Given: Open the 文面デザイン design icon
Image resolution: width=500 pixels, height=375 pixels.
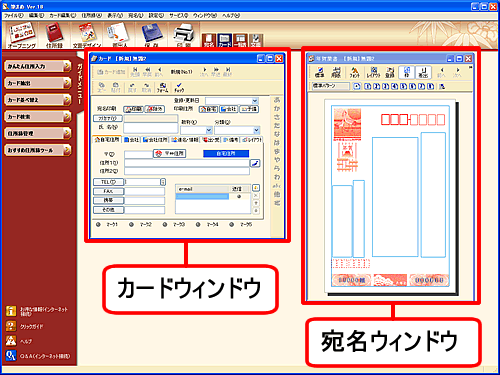Looking at the screenshot, I should 87,35.
